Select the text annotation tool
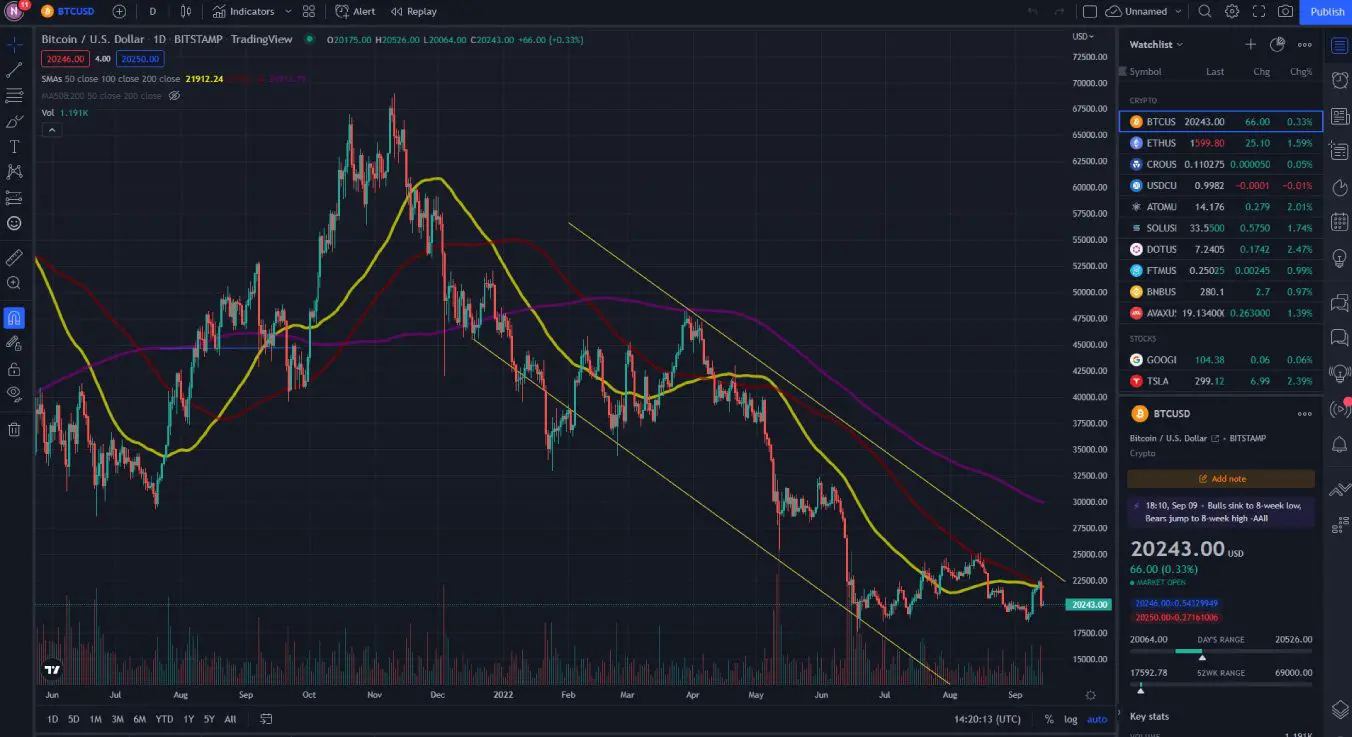 coord(14,146)
